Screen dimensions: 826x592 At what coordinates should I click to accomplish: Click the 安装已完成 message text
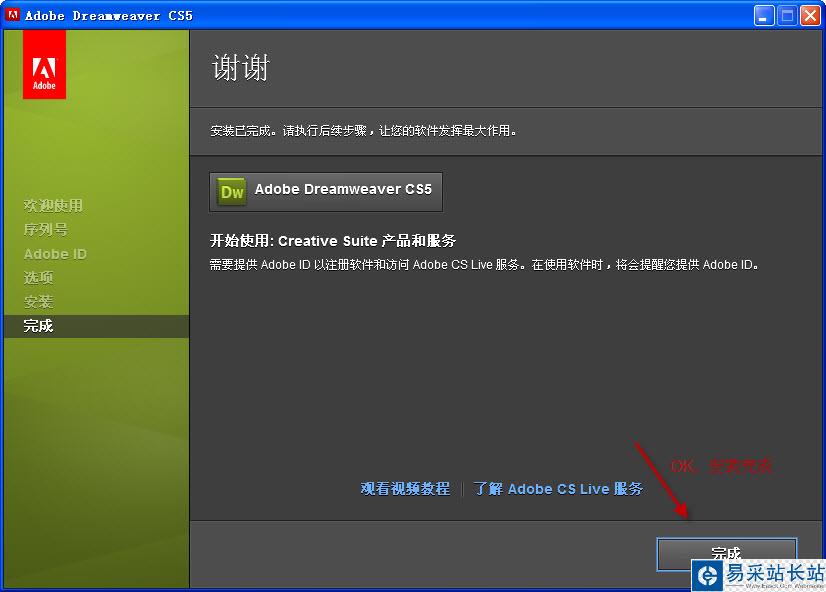(x=363, y=130)
